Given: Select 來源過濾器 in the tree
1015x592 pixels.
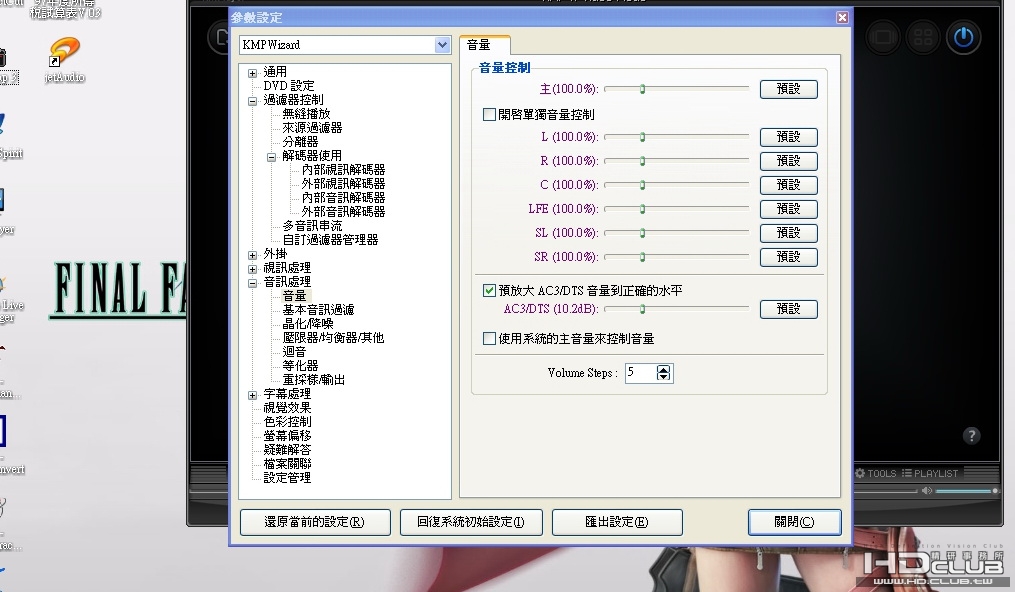Looking at the screenshot, I should point(312,128).
